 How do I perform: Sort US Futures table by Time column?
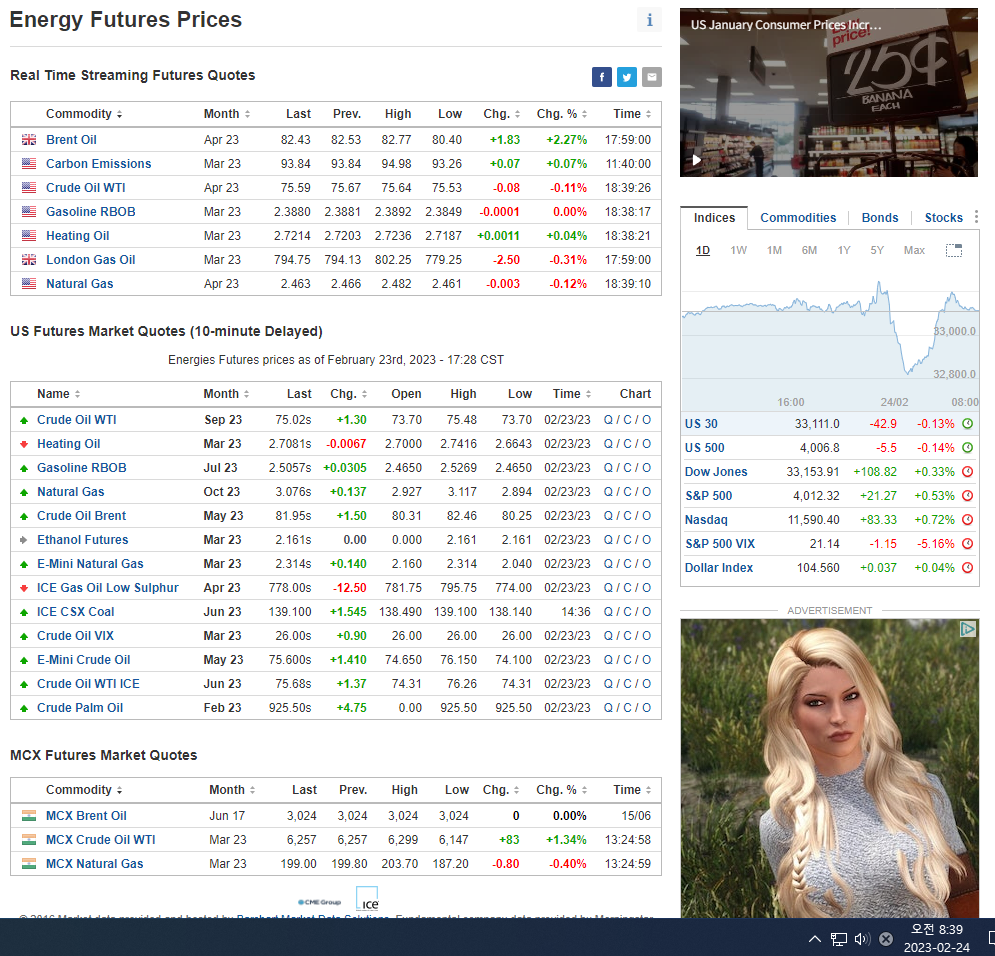click(x=572, y=394)
